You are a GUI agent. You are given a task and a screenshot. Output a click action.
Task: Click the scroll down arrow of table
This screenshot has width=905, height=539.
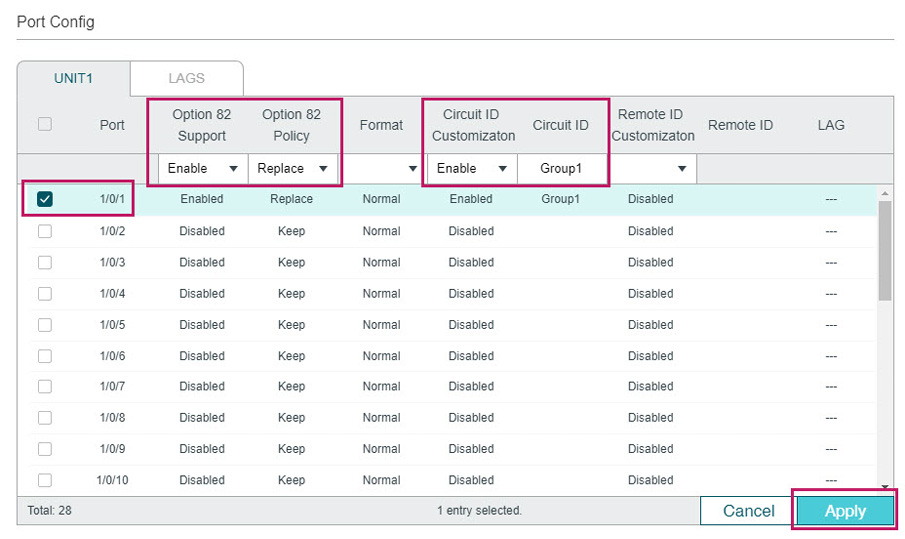pyautogui.click(x=884, y=486)
